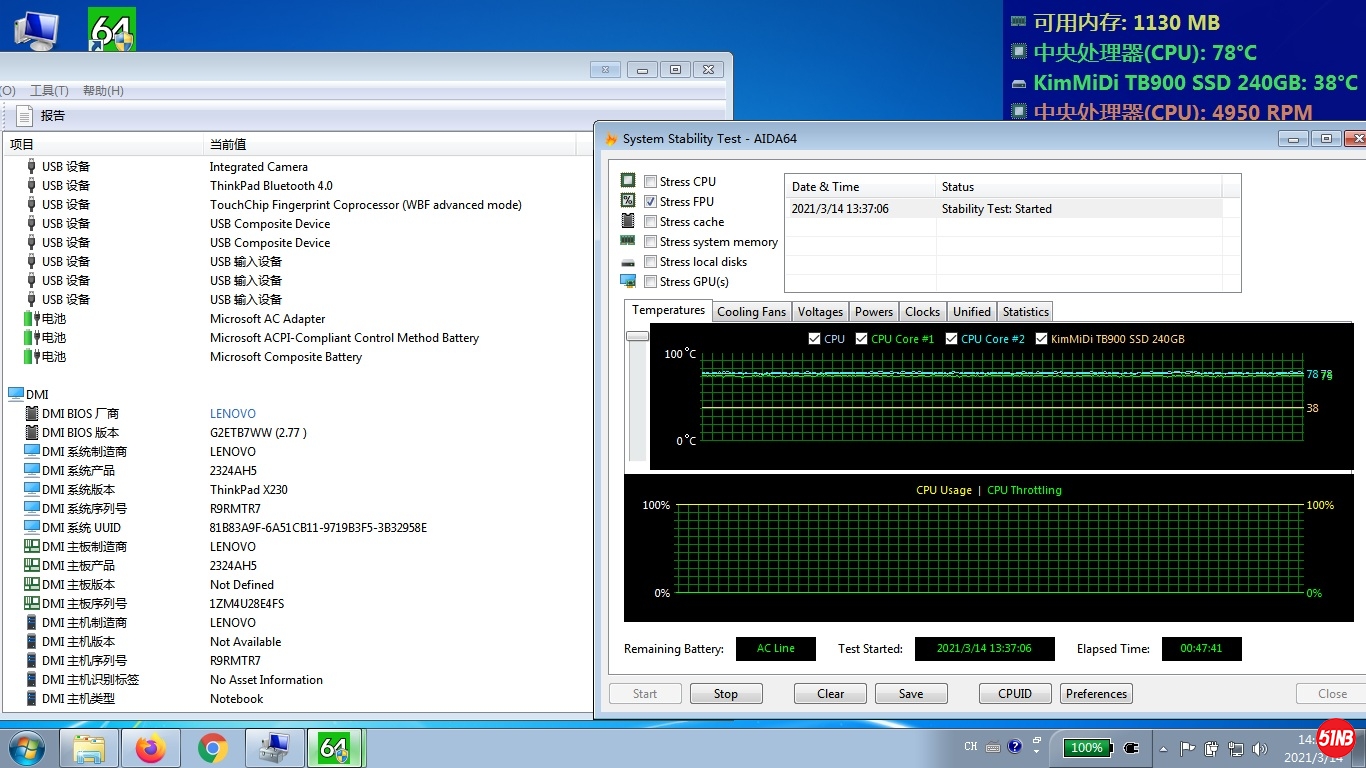This screenshot has height=768, width=1366.
Task: Click the Preferences button
Action: (x=1096, y=694)
